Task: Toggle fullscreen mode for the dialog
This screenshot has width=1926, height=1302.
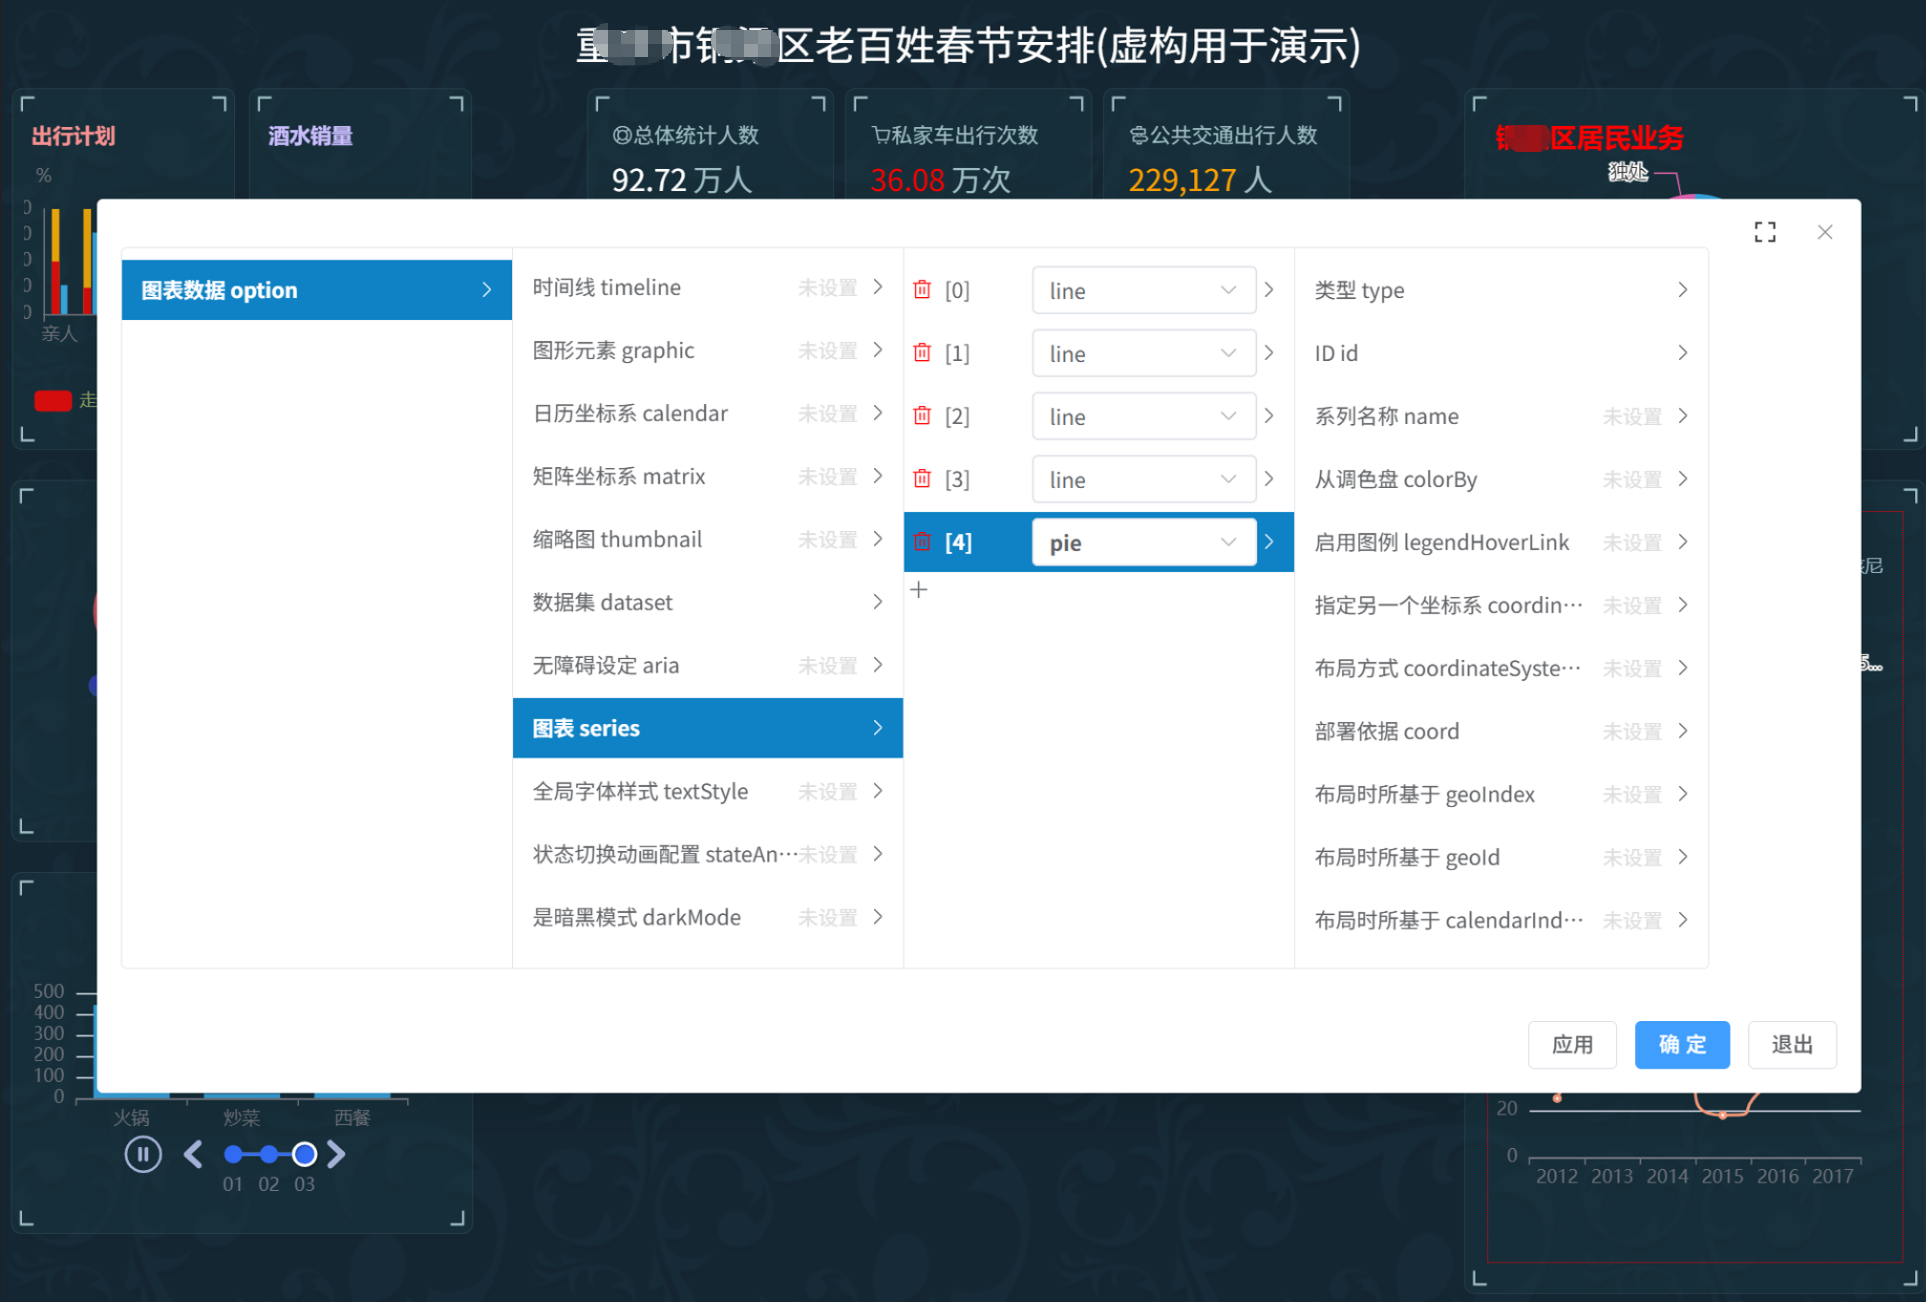Action: (1765, 232)
